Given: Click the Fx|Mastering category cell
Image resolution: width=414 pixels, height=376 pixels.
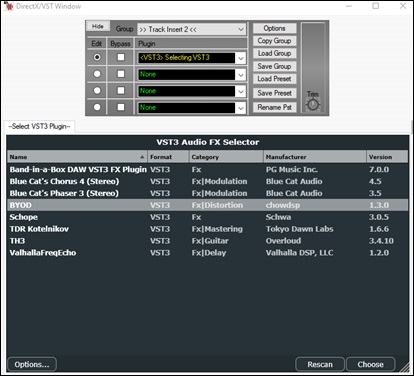Looking at the screenshot, I should [x=217, y=229].
